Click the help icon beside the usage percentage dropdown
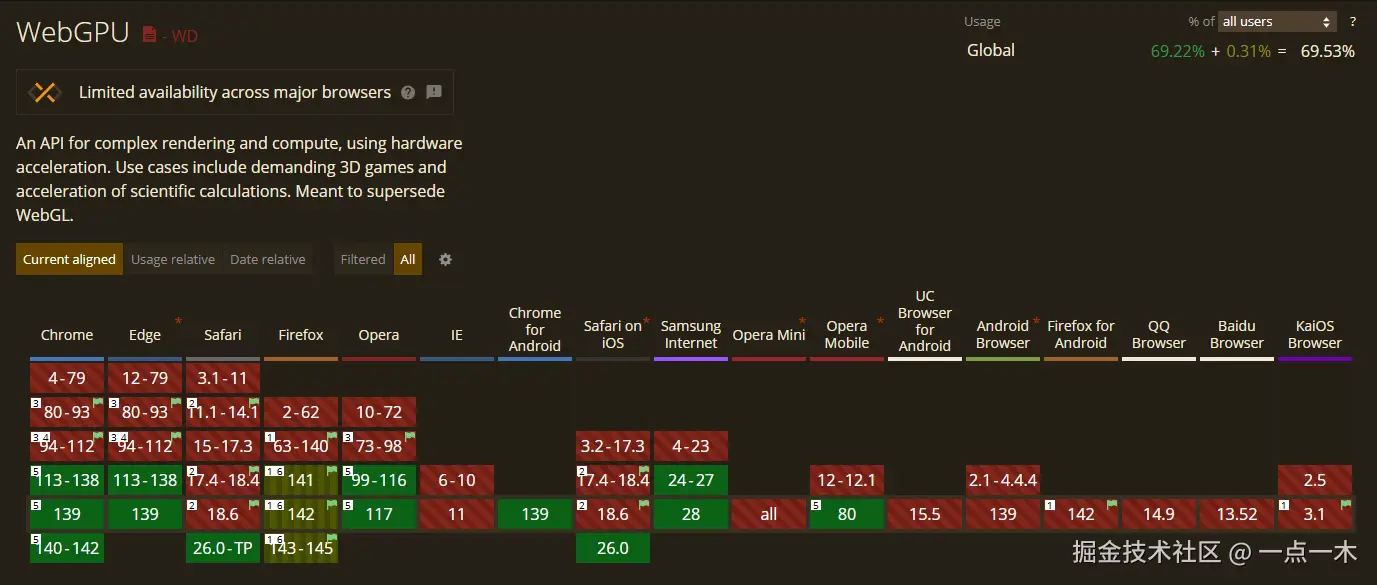1377x585 pixels. click(1353, 20)
